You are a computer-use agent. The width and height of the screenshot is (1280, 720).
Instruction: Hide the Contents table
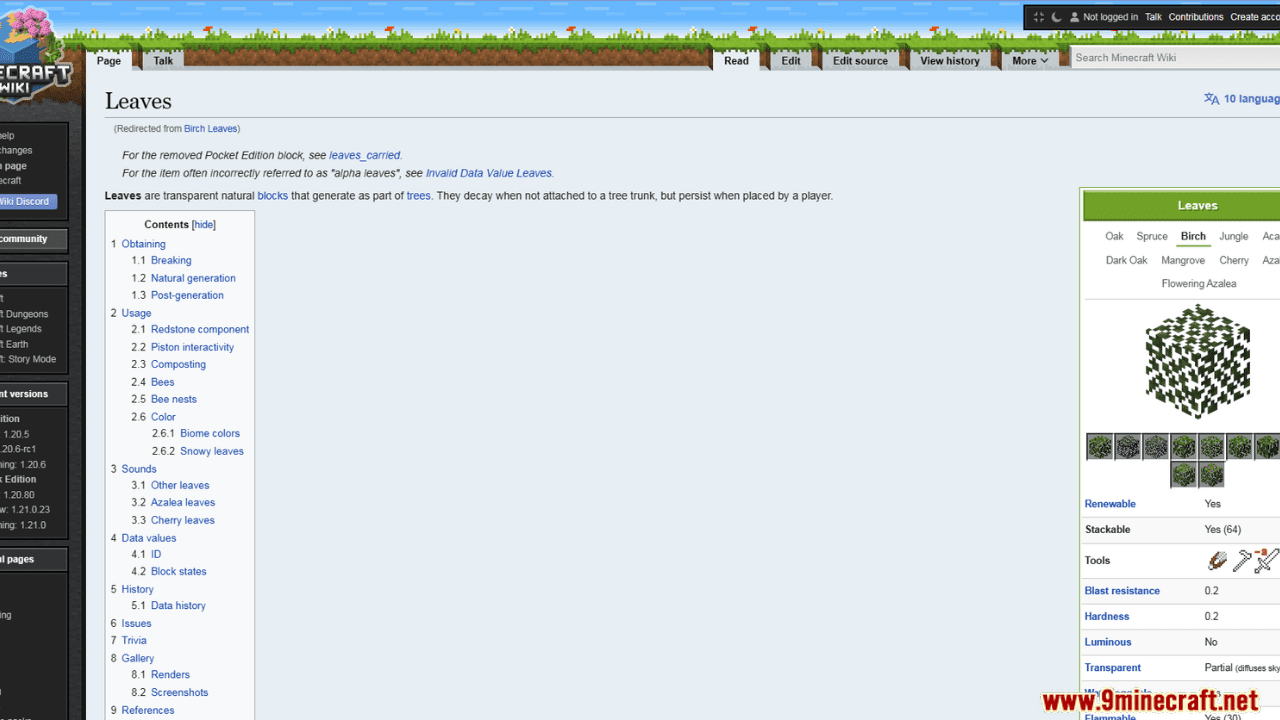point(204,225)
